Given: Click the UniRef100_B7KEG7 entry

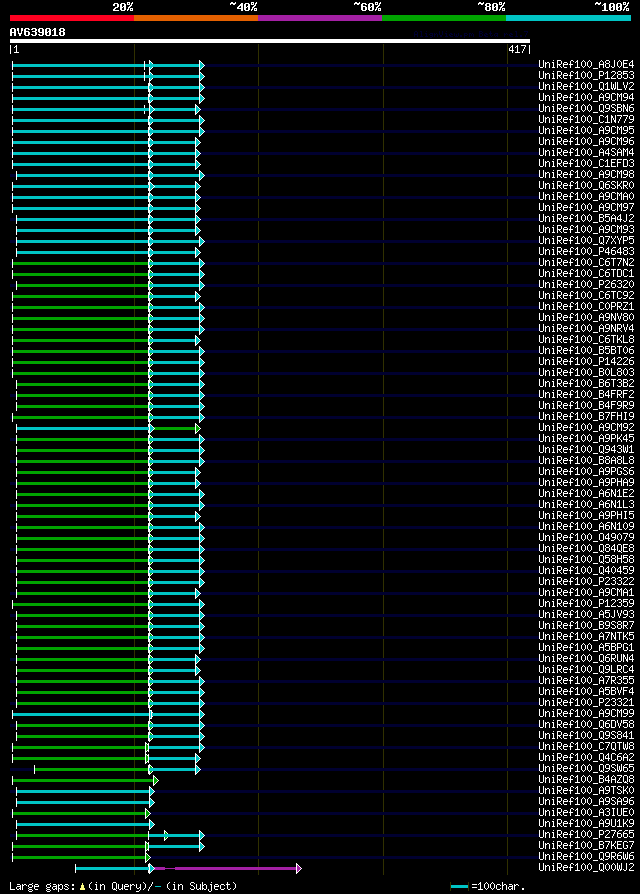Looking at the screenshot, I should point(586,845).
